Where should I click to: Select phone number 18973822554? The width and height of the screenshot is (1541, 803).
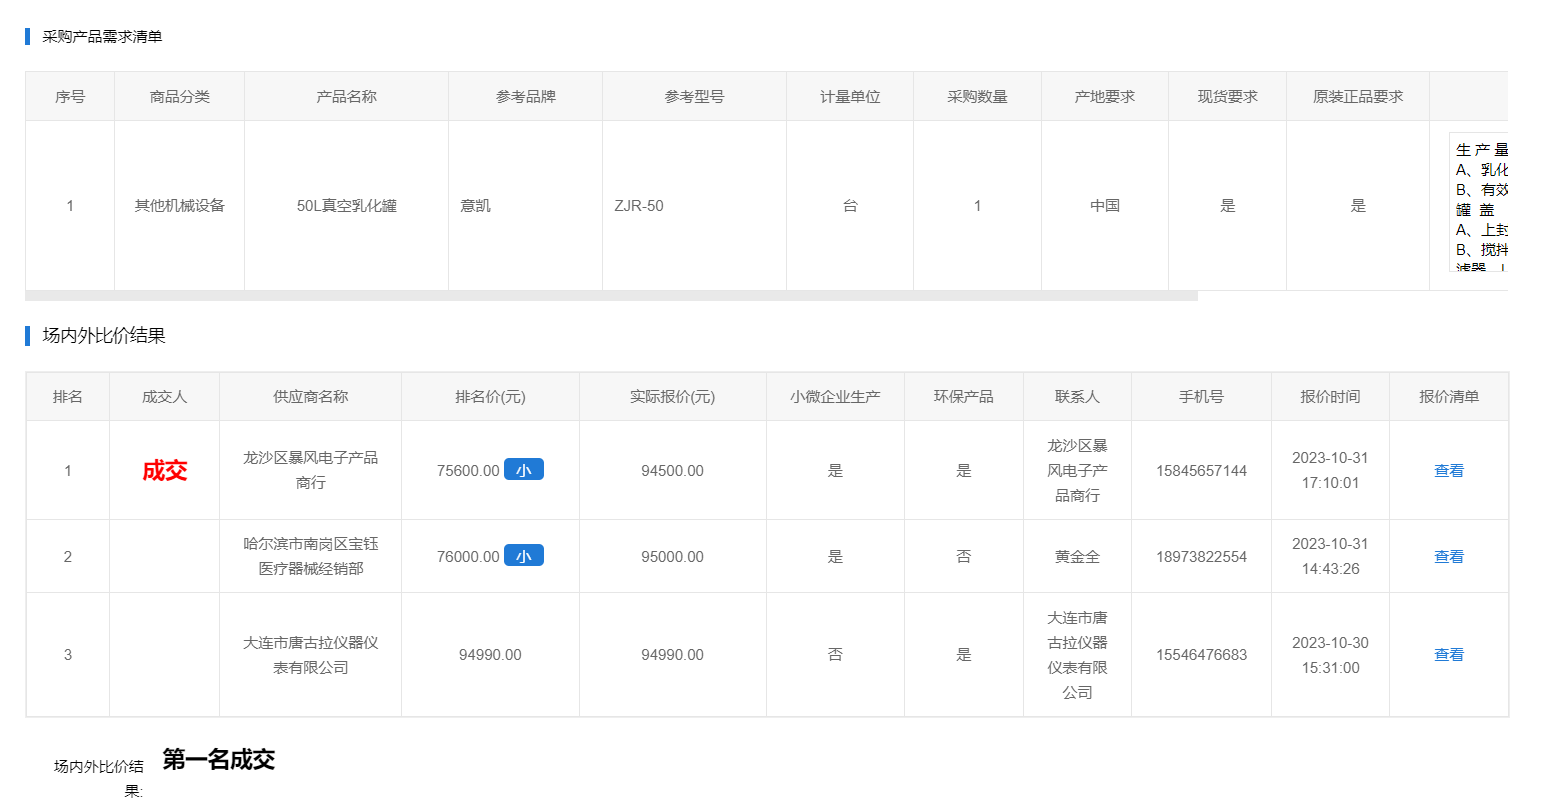(1201, 557)
